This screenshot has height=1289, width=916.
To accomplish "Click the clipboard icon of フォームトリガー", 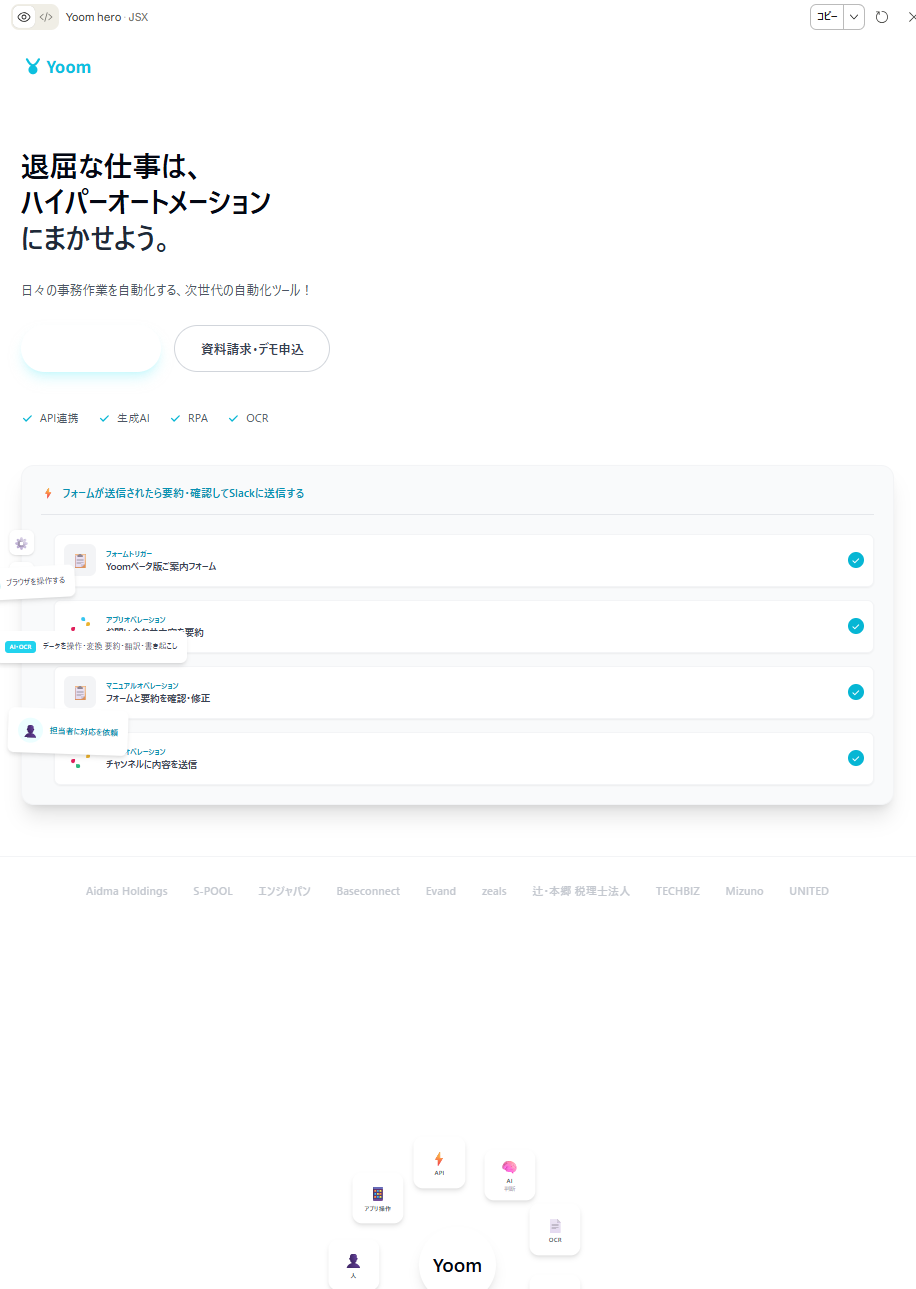I will pyautogui.click(x=80, y=560).
